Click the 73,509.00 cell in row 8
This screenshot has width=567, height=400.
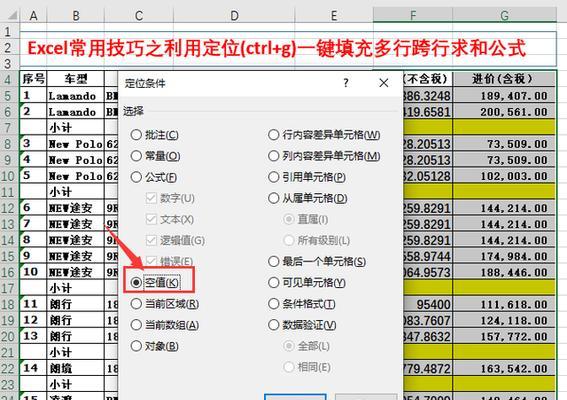pyautogui.click(x=504, y=144)
